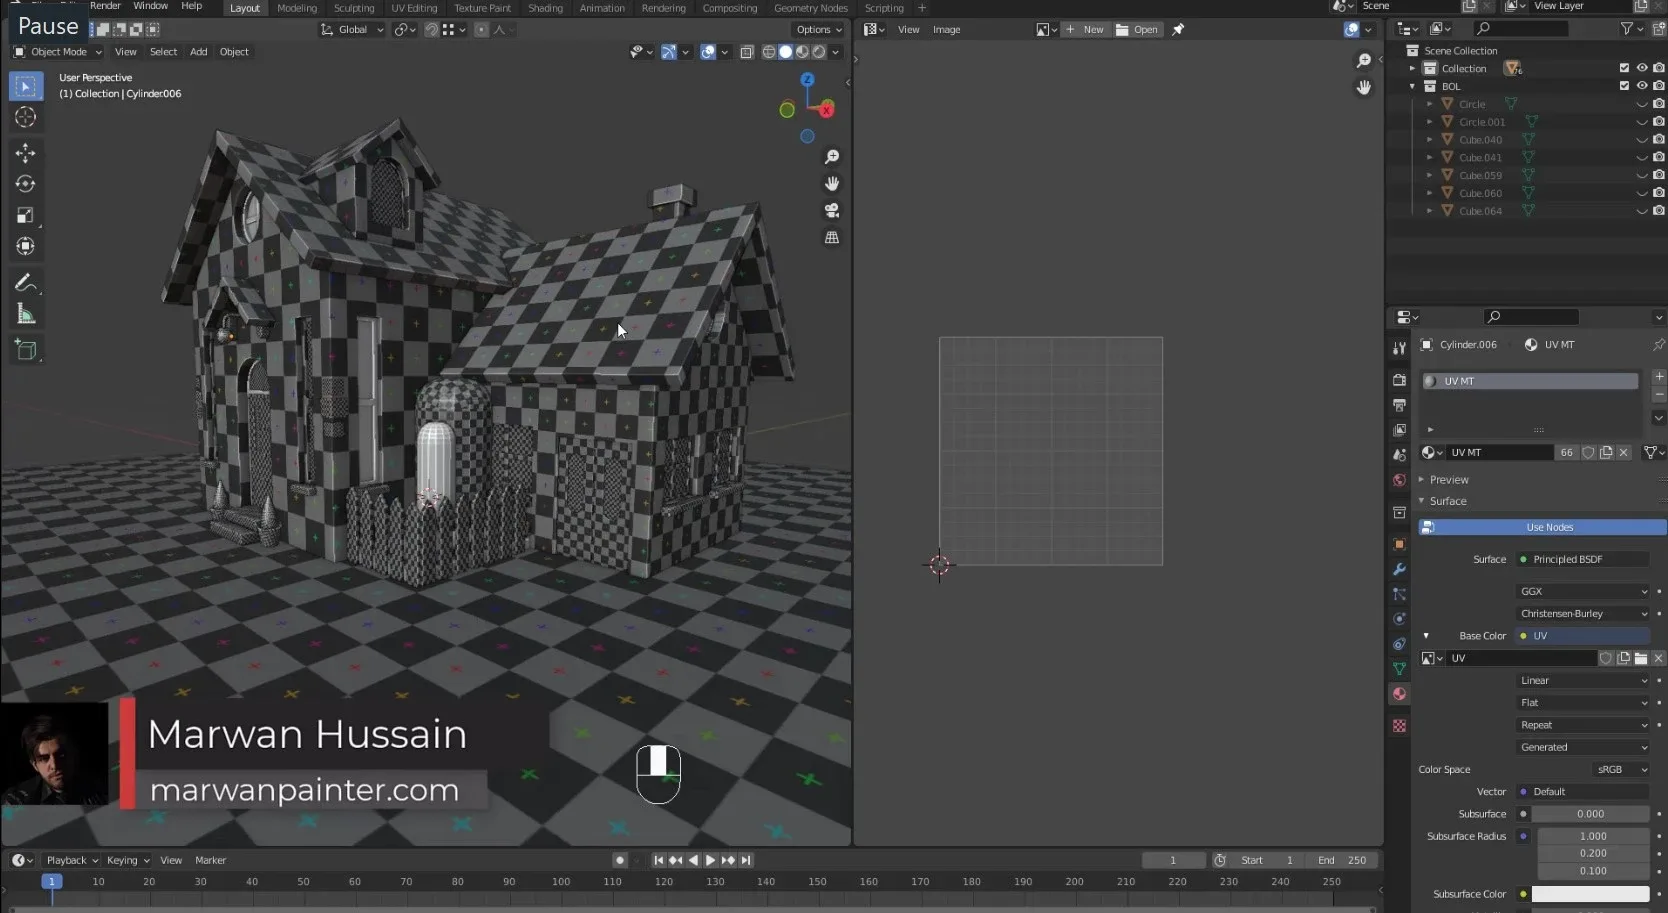Switch to the Shading workspace tab
1668x913 pixels.
[x=545, y=8]
